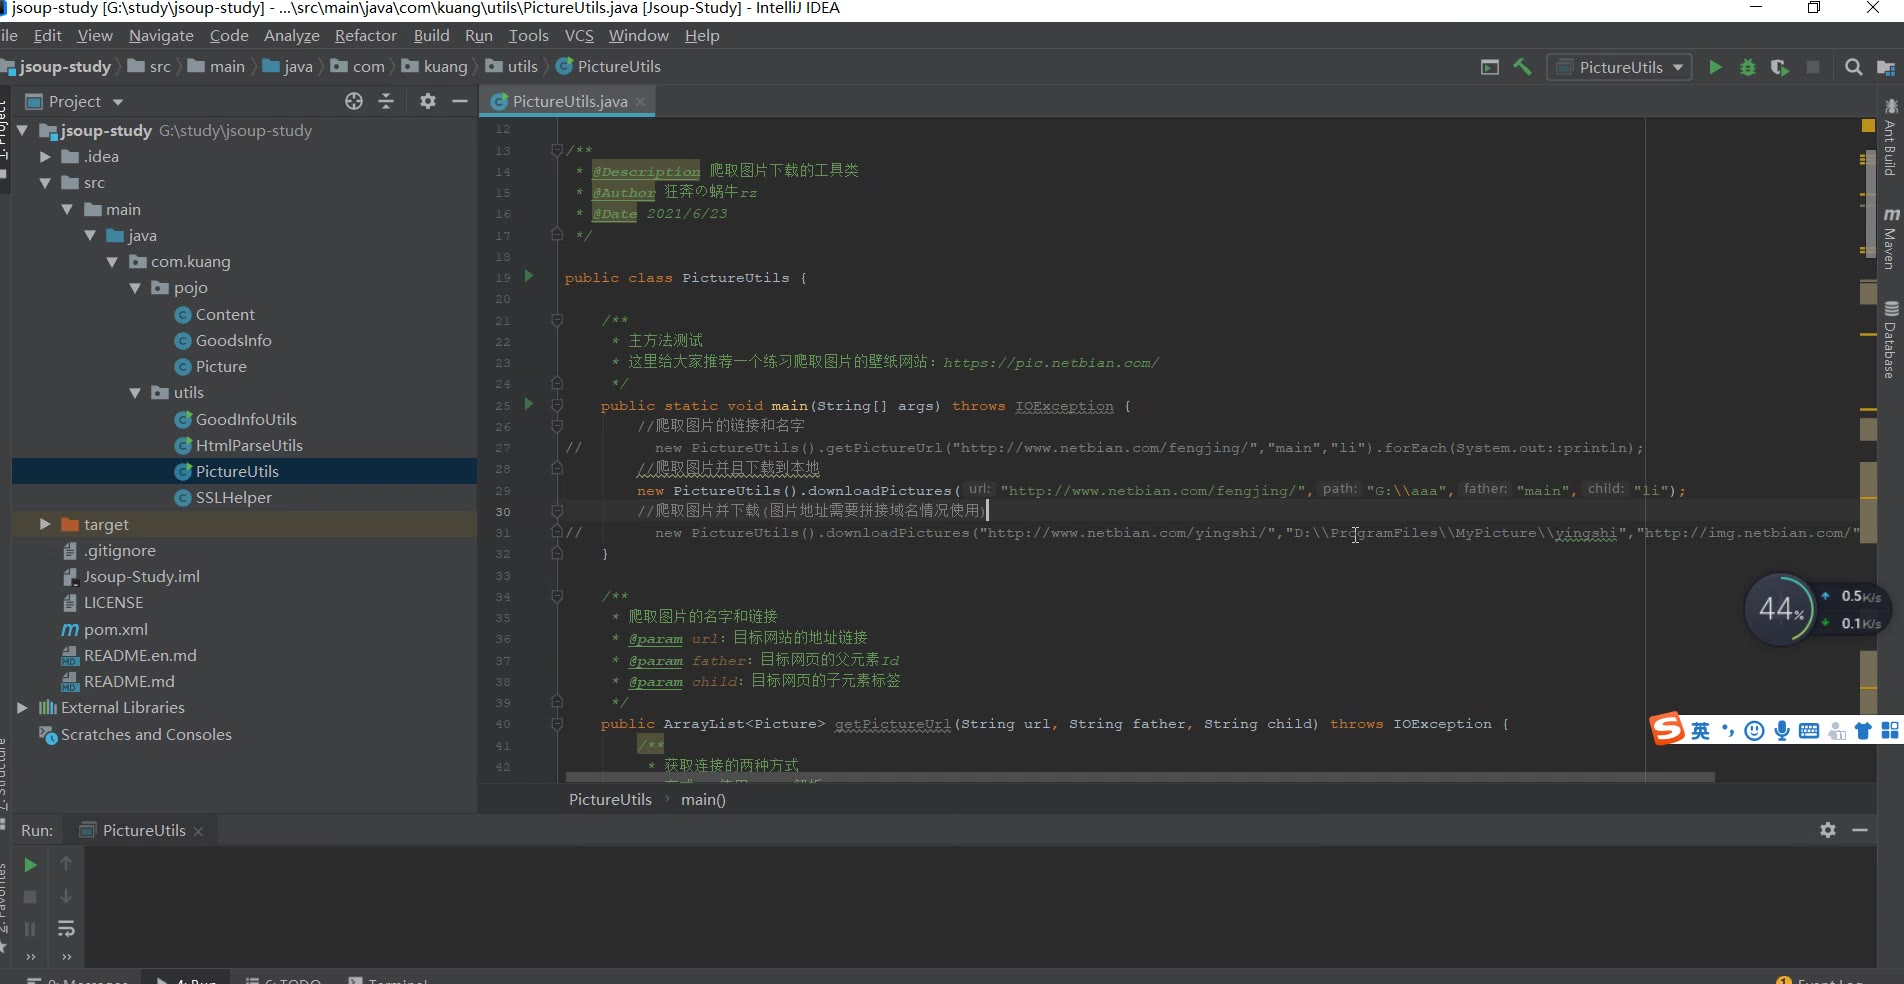1904x984 pixels.
Task: Click the green Run button in toolbar
Action: coord(1715,67)
